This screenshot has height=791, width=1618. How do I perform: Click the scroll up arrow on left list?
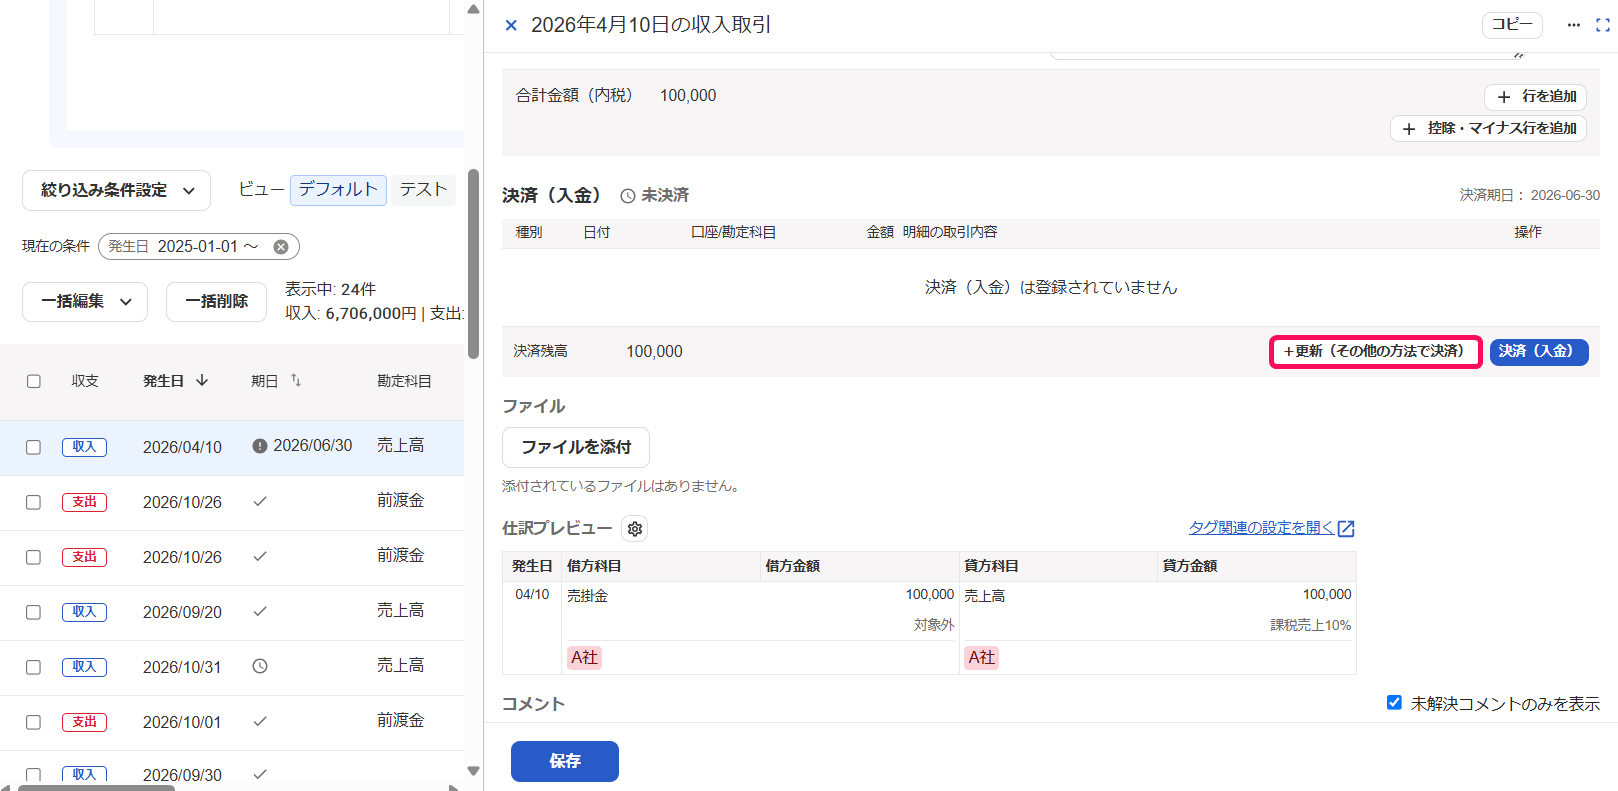coord(473,9)
